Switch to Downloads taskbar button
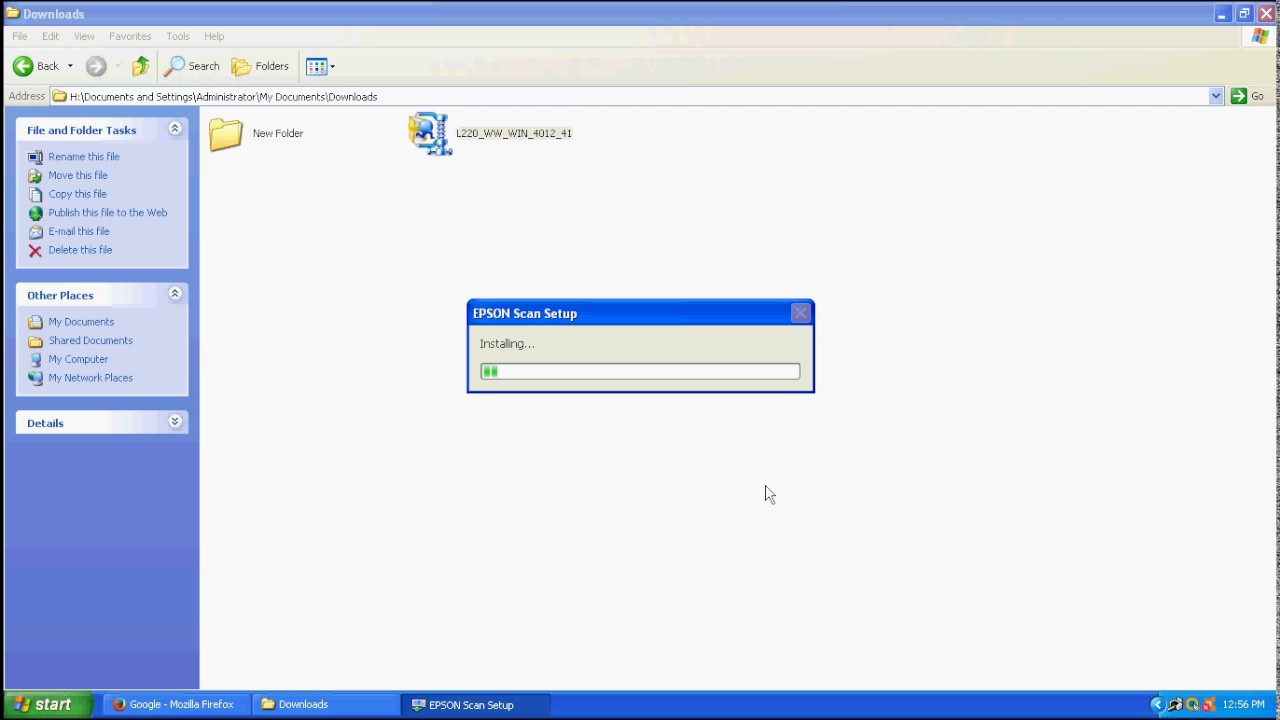The height and width of the screenshot is (720, 1280). coord(324,705)
